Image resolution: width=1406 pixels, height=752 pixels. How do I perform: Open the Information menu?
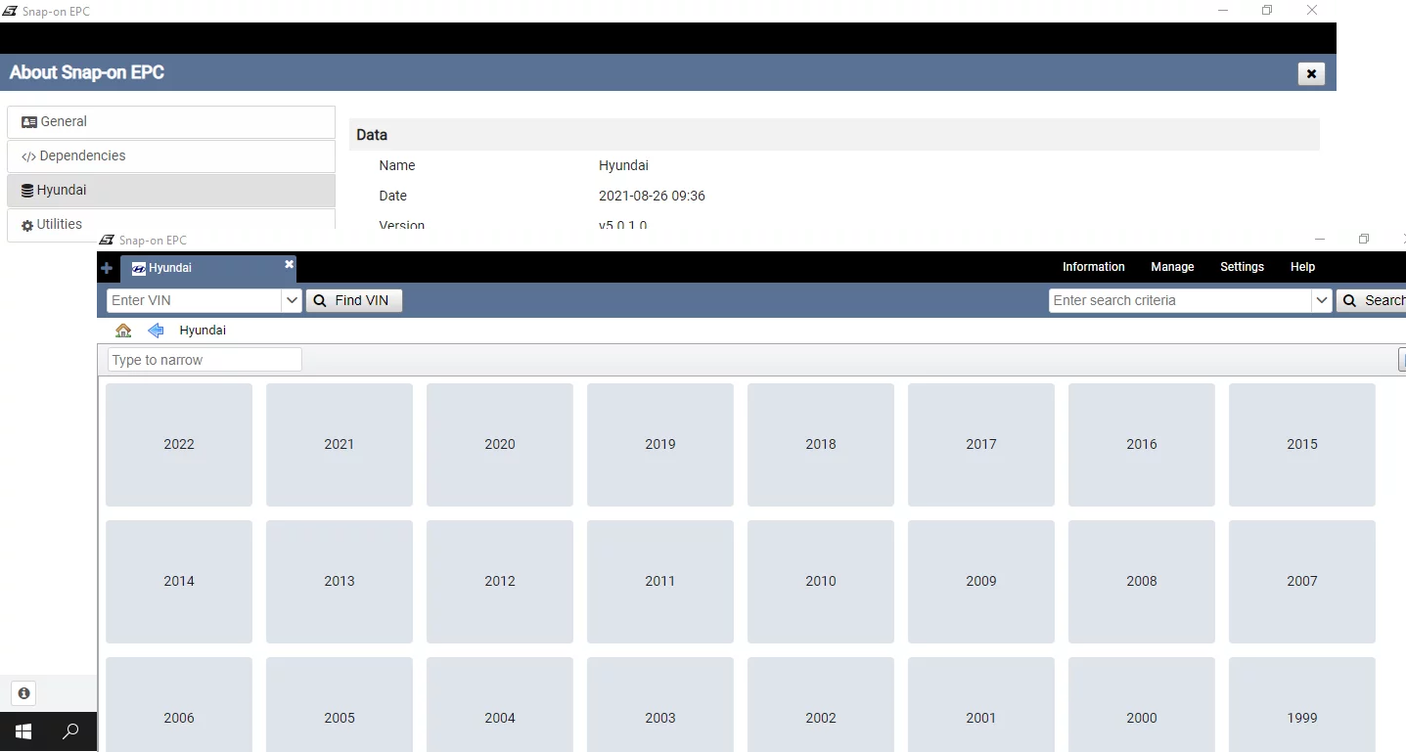point(1093,267)
